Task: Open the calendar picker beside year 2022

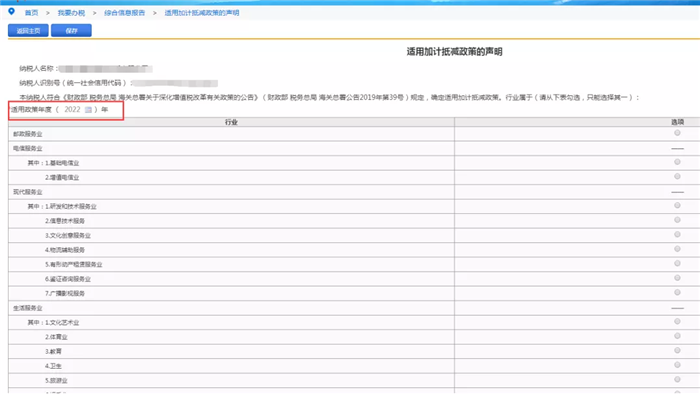Action: coord(88,110)
